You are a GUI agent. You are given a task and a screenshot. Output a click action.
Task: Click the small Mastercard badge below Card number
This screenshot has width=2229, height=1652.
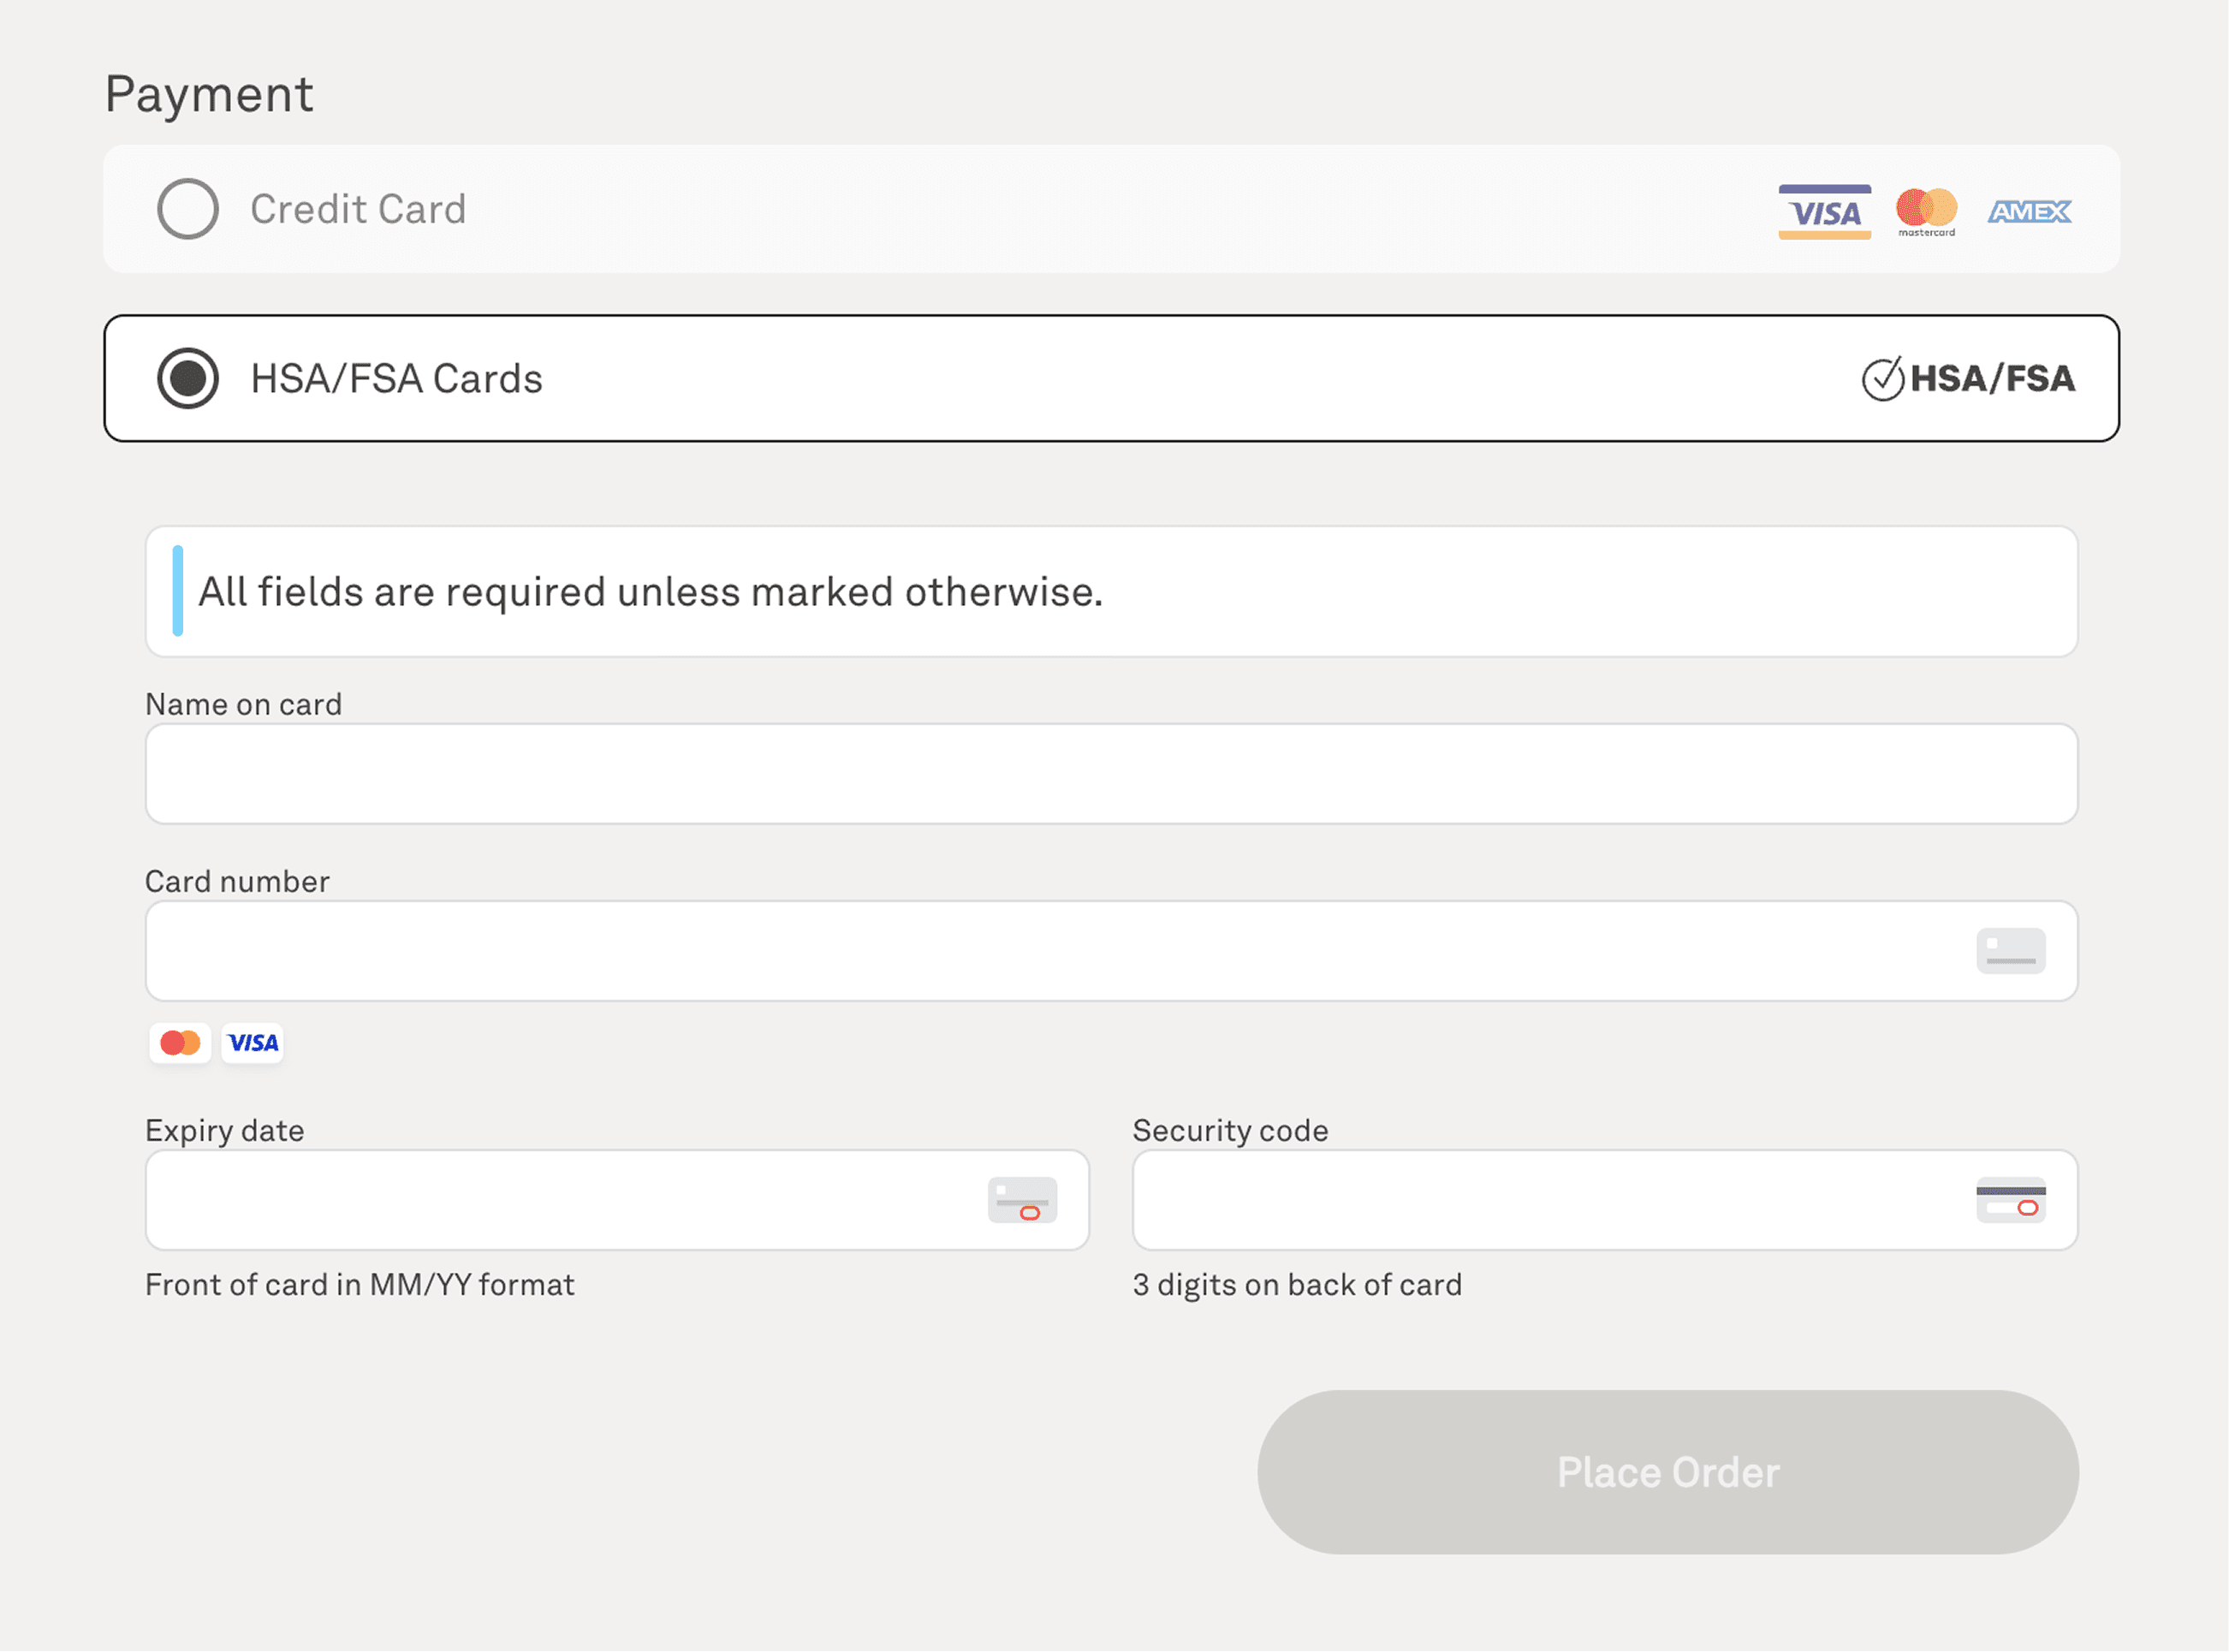180,1043
